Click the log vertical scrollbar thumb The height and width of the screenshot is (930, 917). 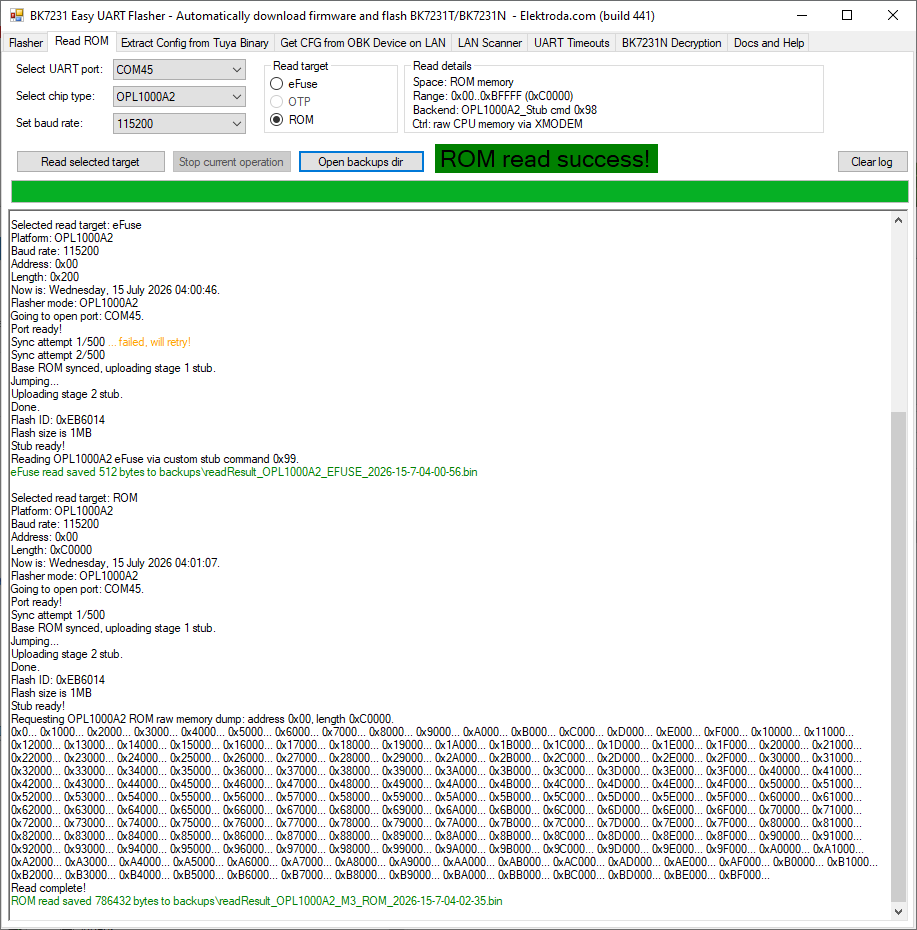(x=899, y=655)
